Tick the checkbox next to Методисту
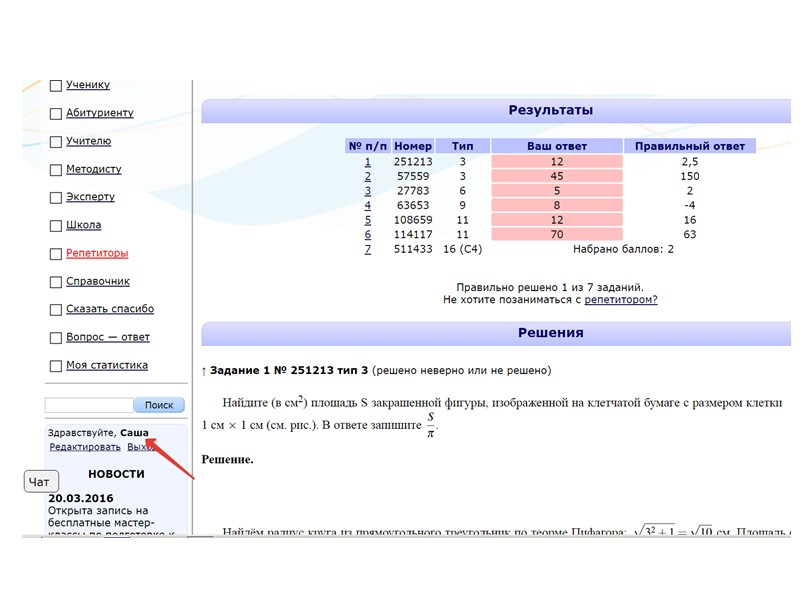 click(56, 170)
